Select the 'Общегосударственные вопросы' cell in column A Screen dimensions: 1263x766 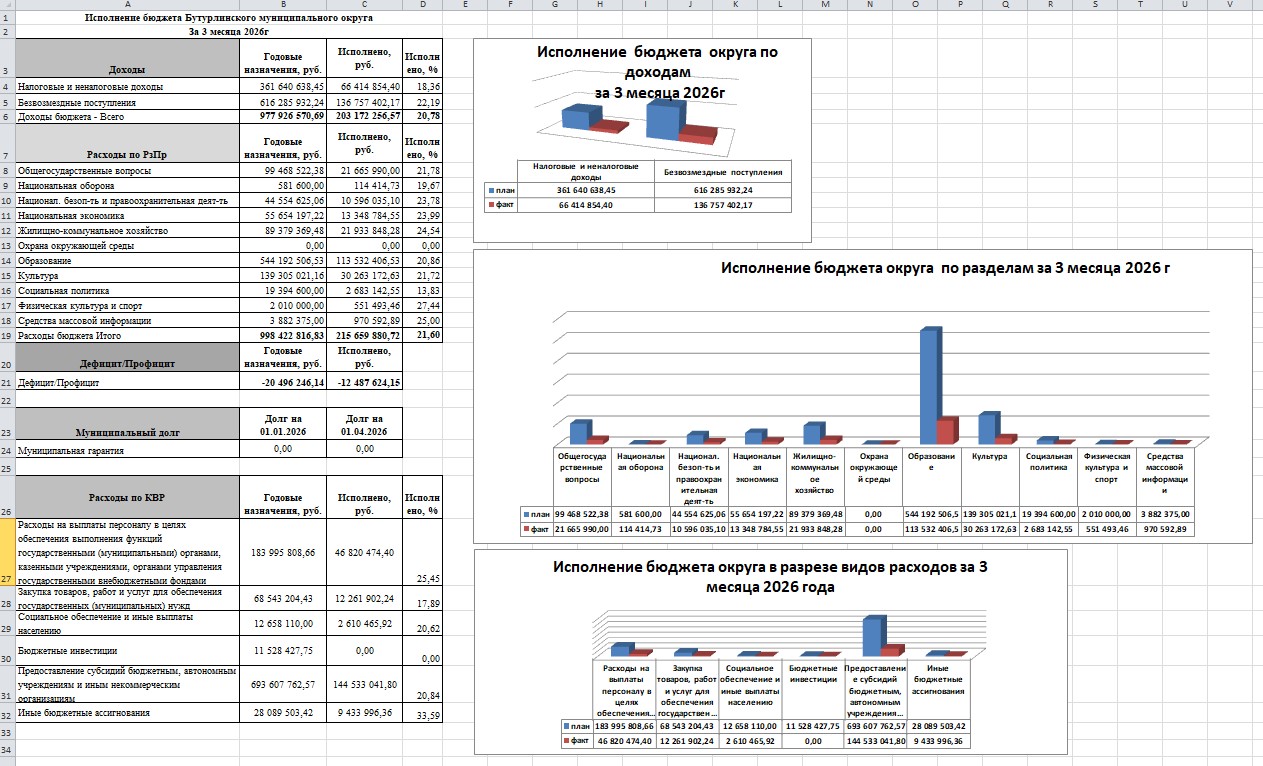click(x=127, y=172)
